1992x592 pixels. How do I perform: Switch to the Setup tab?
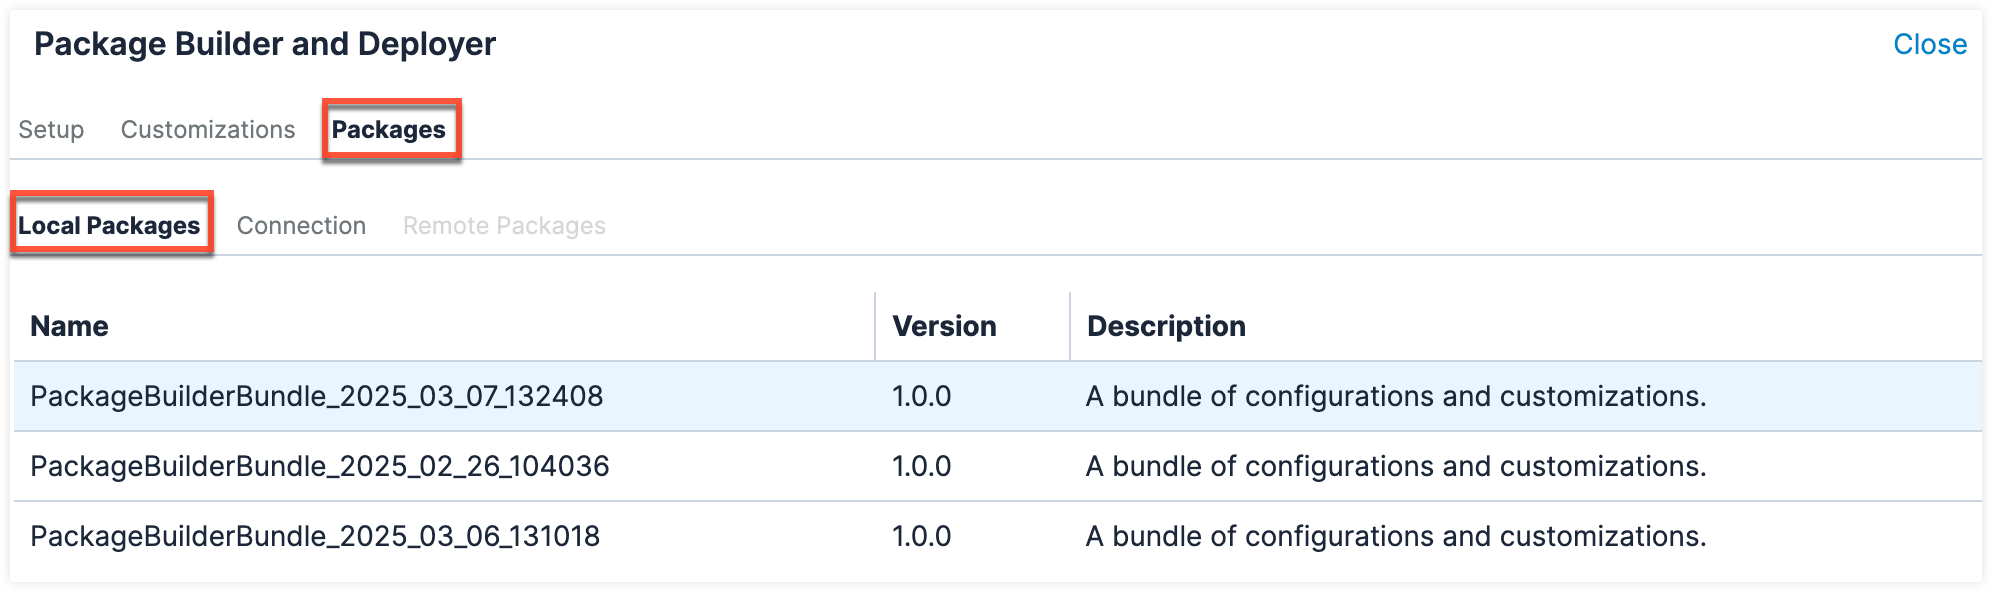pyautogui.click(x=51, y=130)
